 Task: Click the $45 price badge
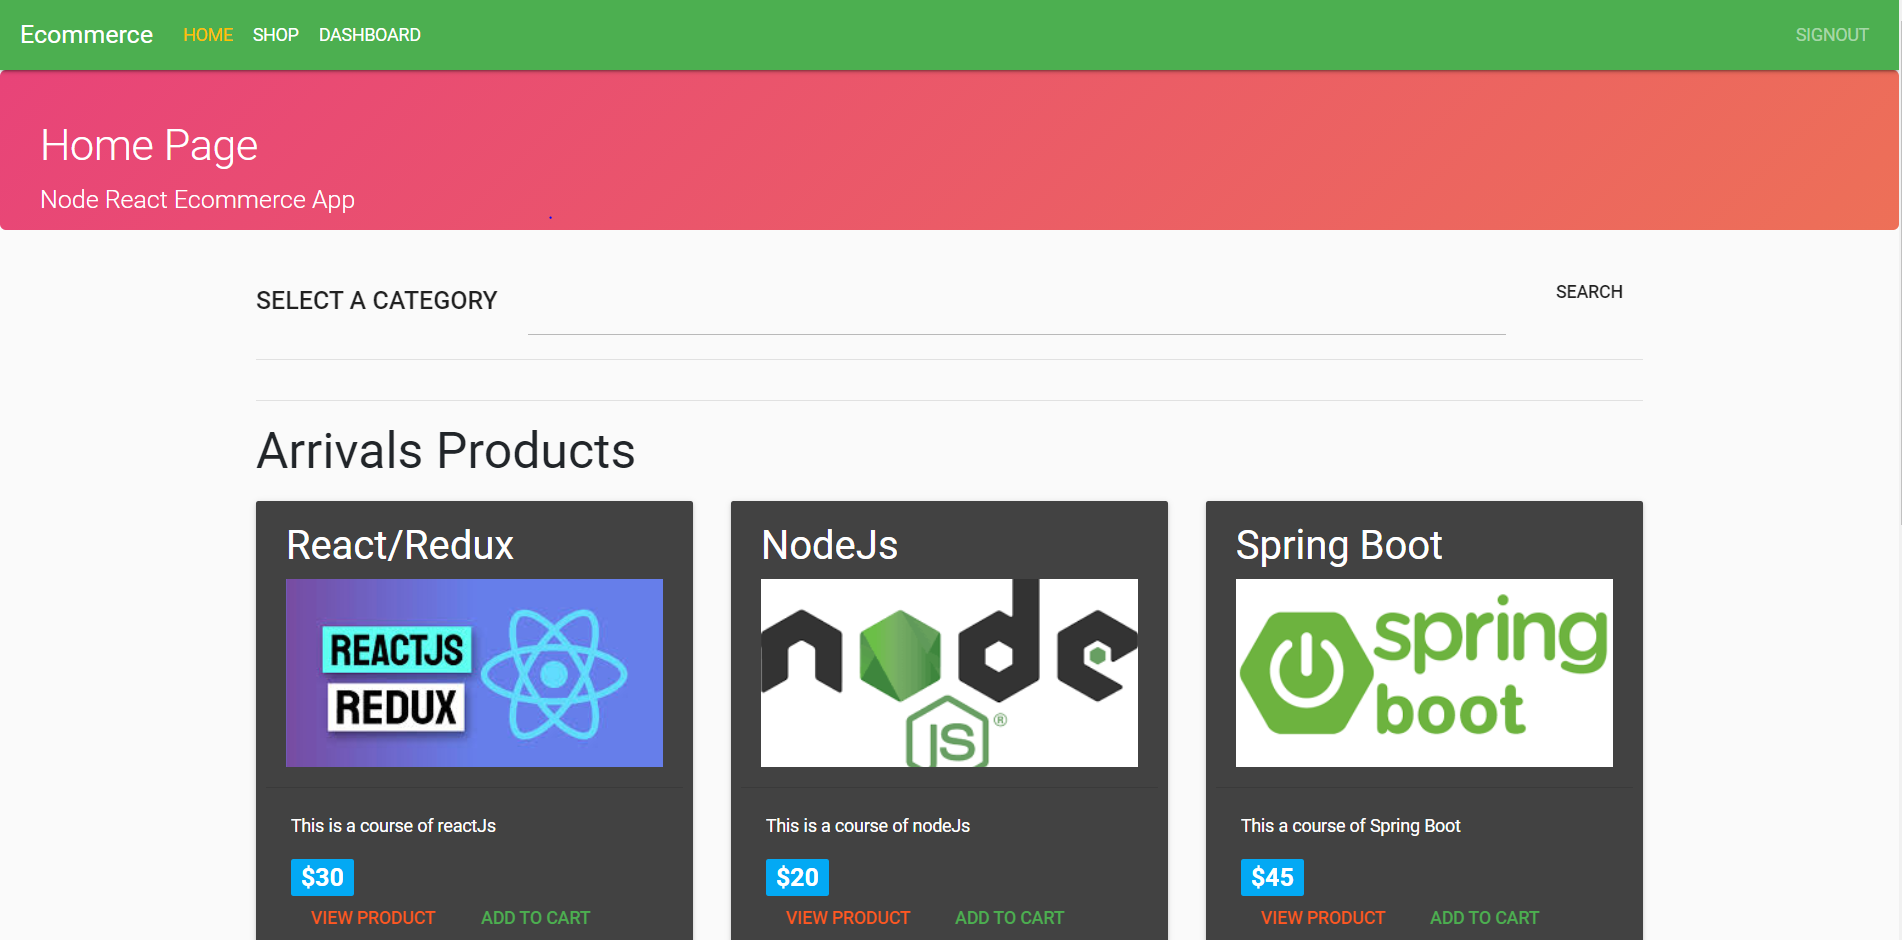pos(1272,877)
